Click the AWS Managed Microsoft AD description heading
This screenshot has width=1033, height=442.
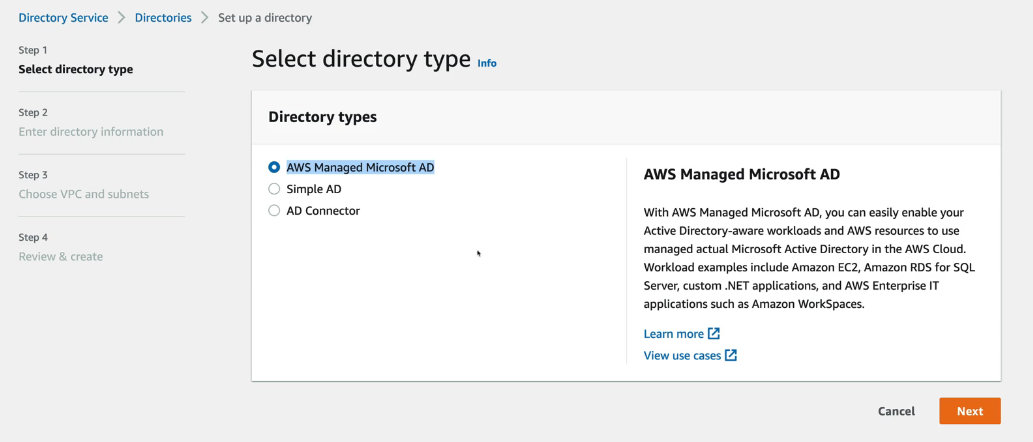741,175
